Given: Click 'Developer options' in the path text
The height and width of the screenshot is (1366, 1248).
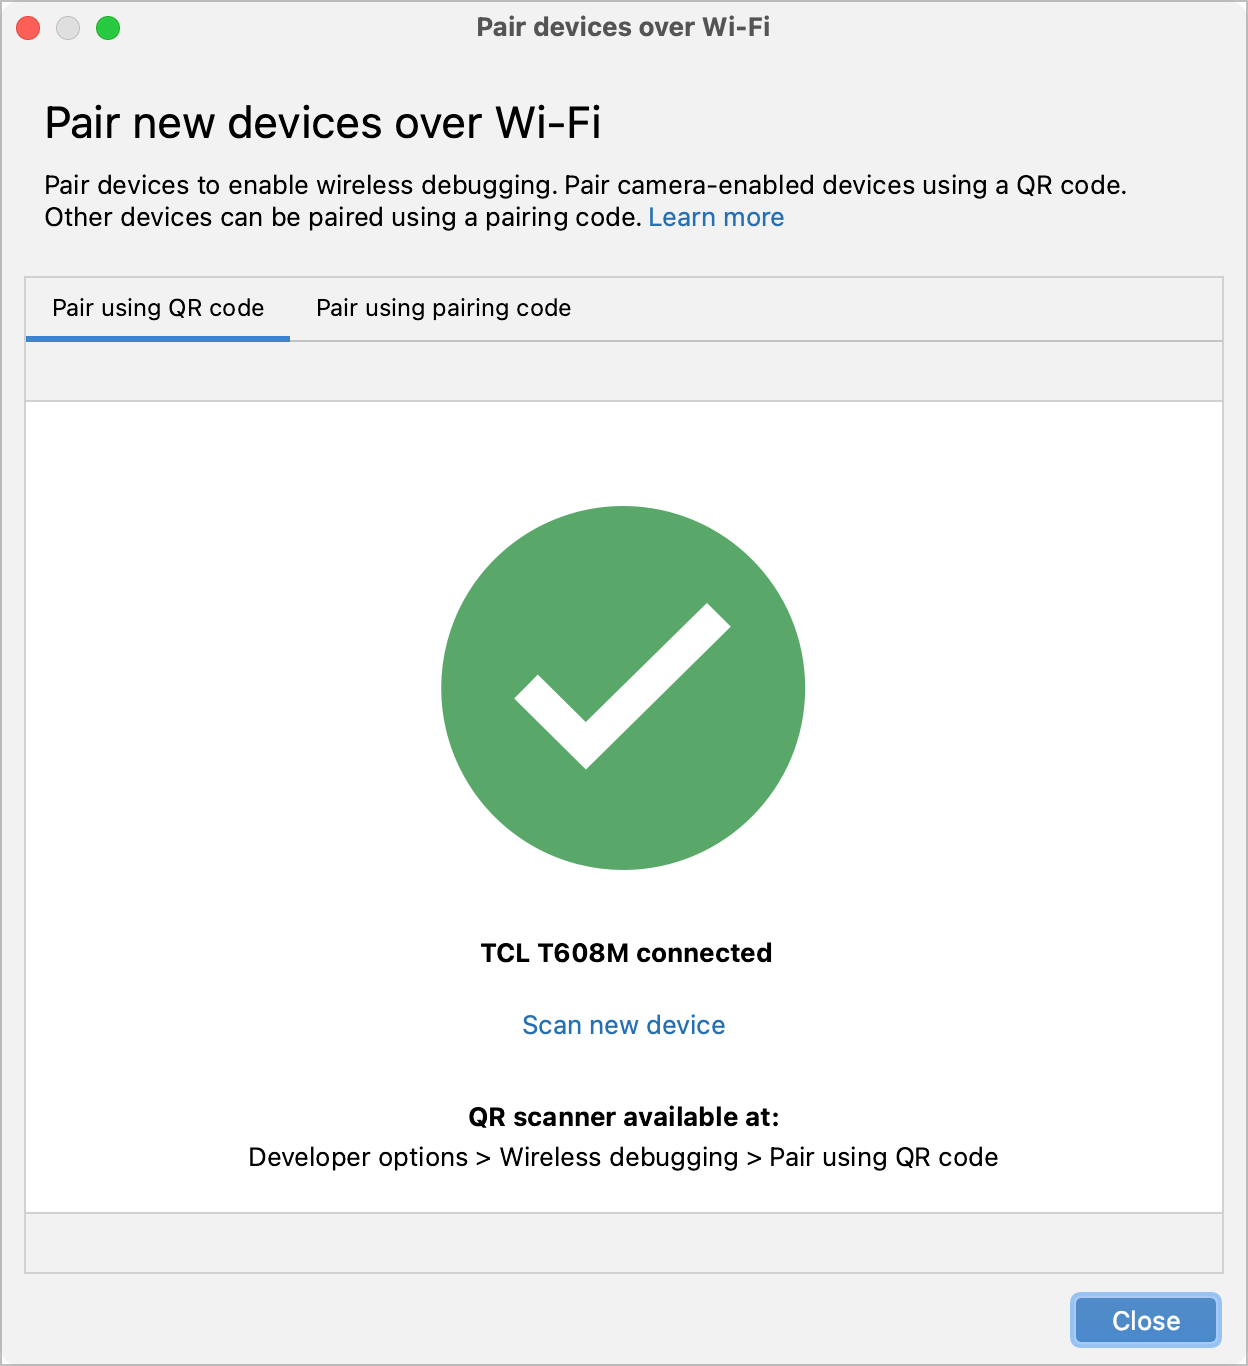Looking at the screenshot, I should tap(358, 1157).
